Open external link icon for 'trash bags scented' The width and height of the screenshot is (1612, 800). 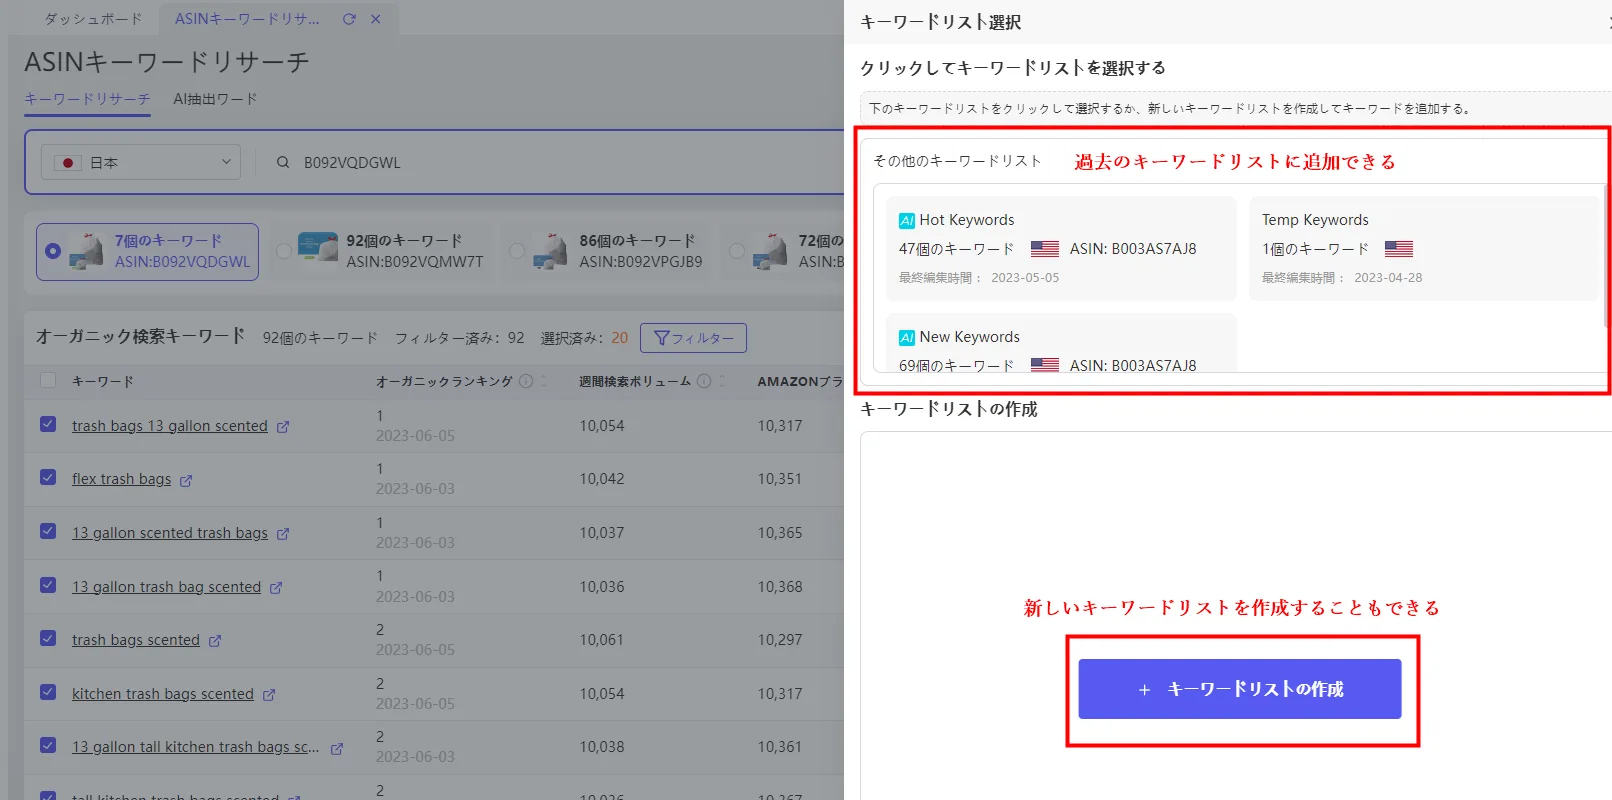[215, 641]
